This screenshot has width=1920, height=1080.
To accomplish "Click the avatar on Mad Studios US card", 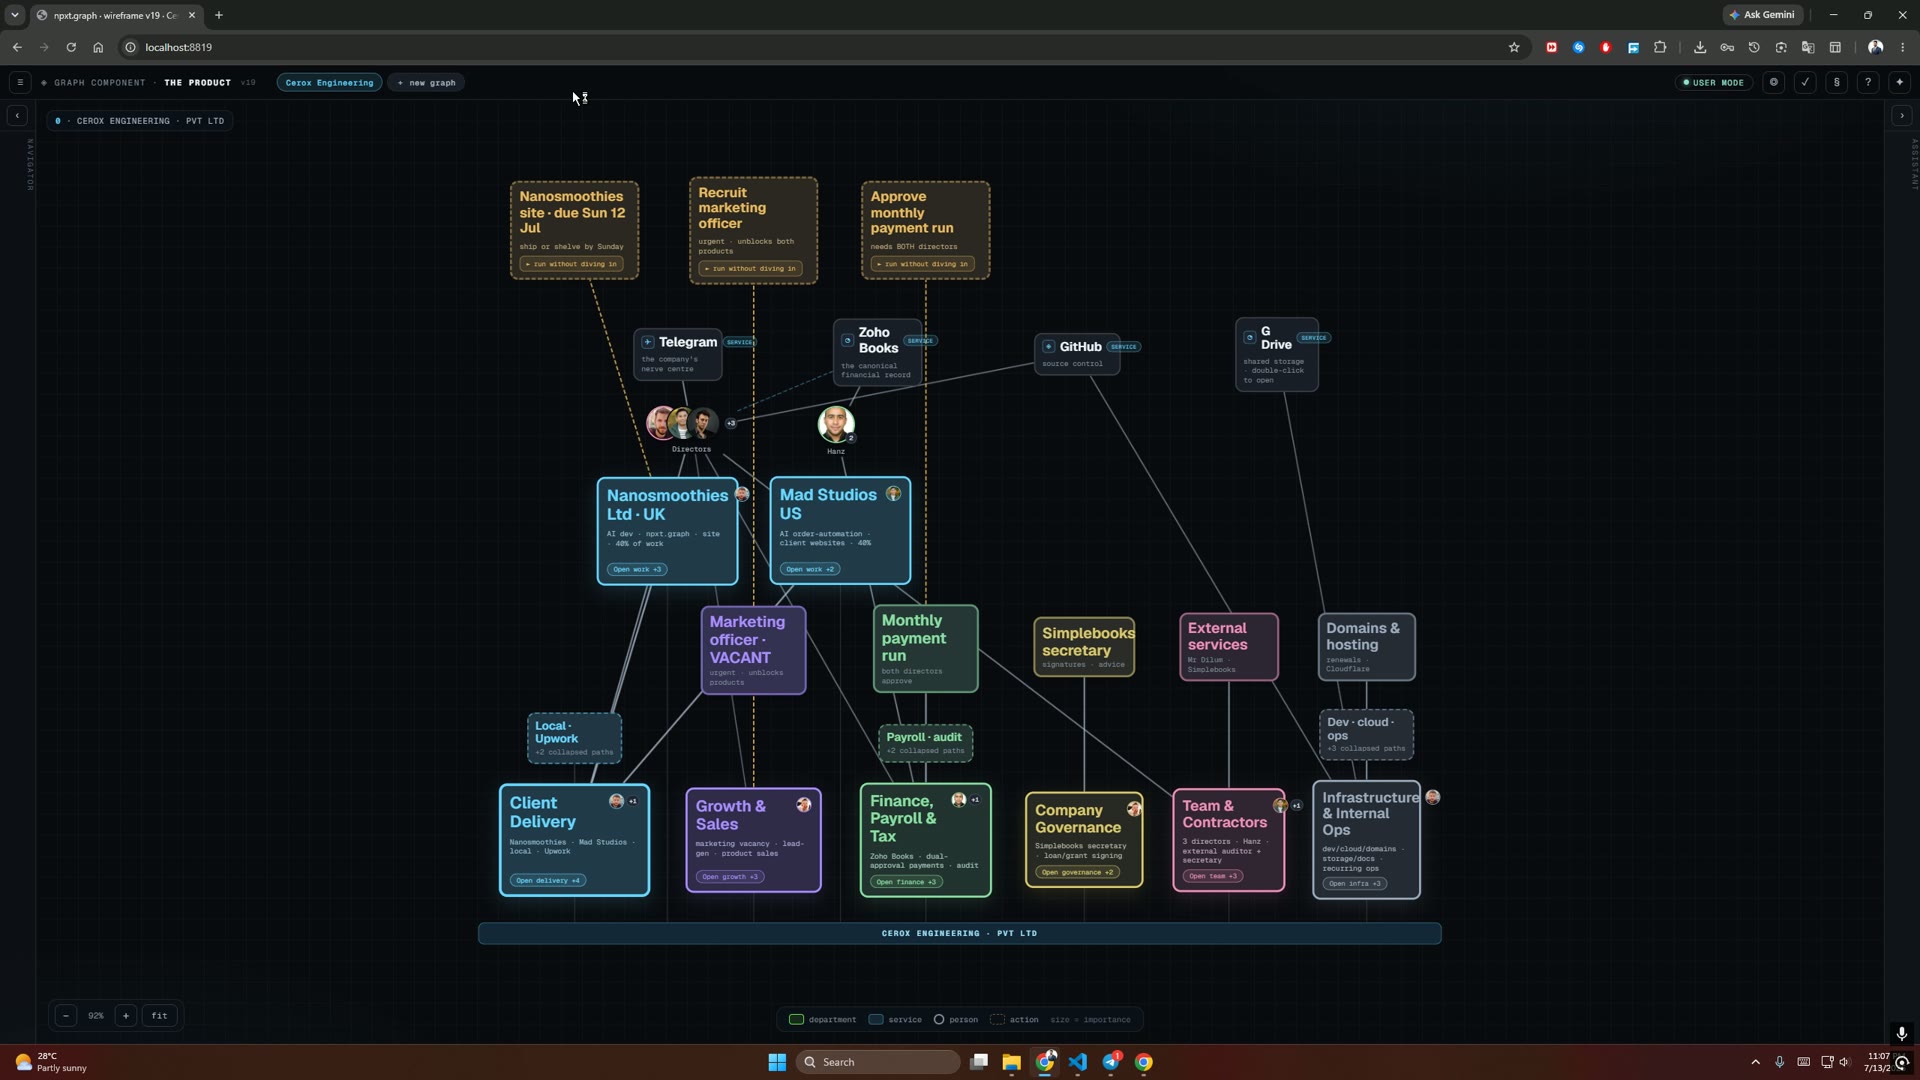I will (893, 493).
